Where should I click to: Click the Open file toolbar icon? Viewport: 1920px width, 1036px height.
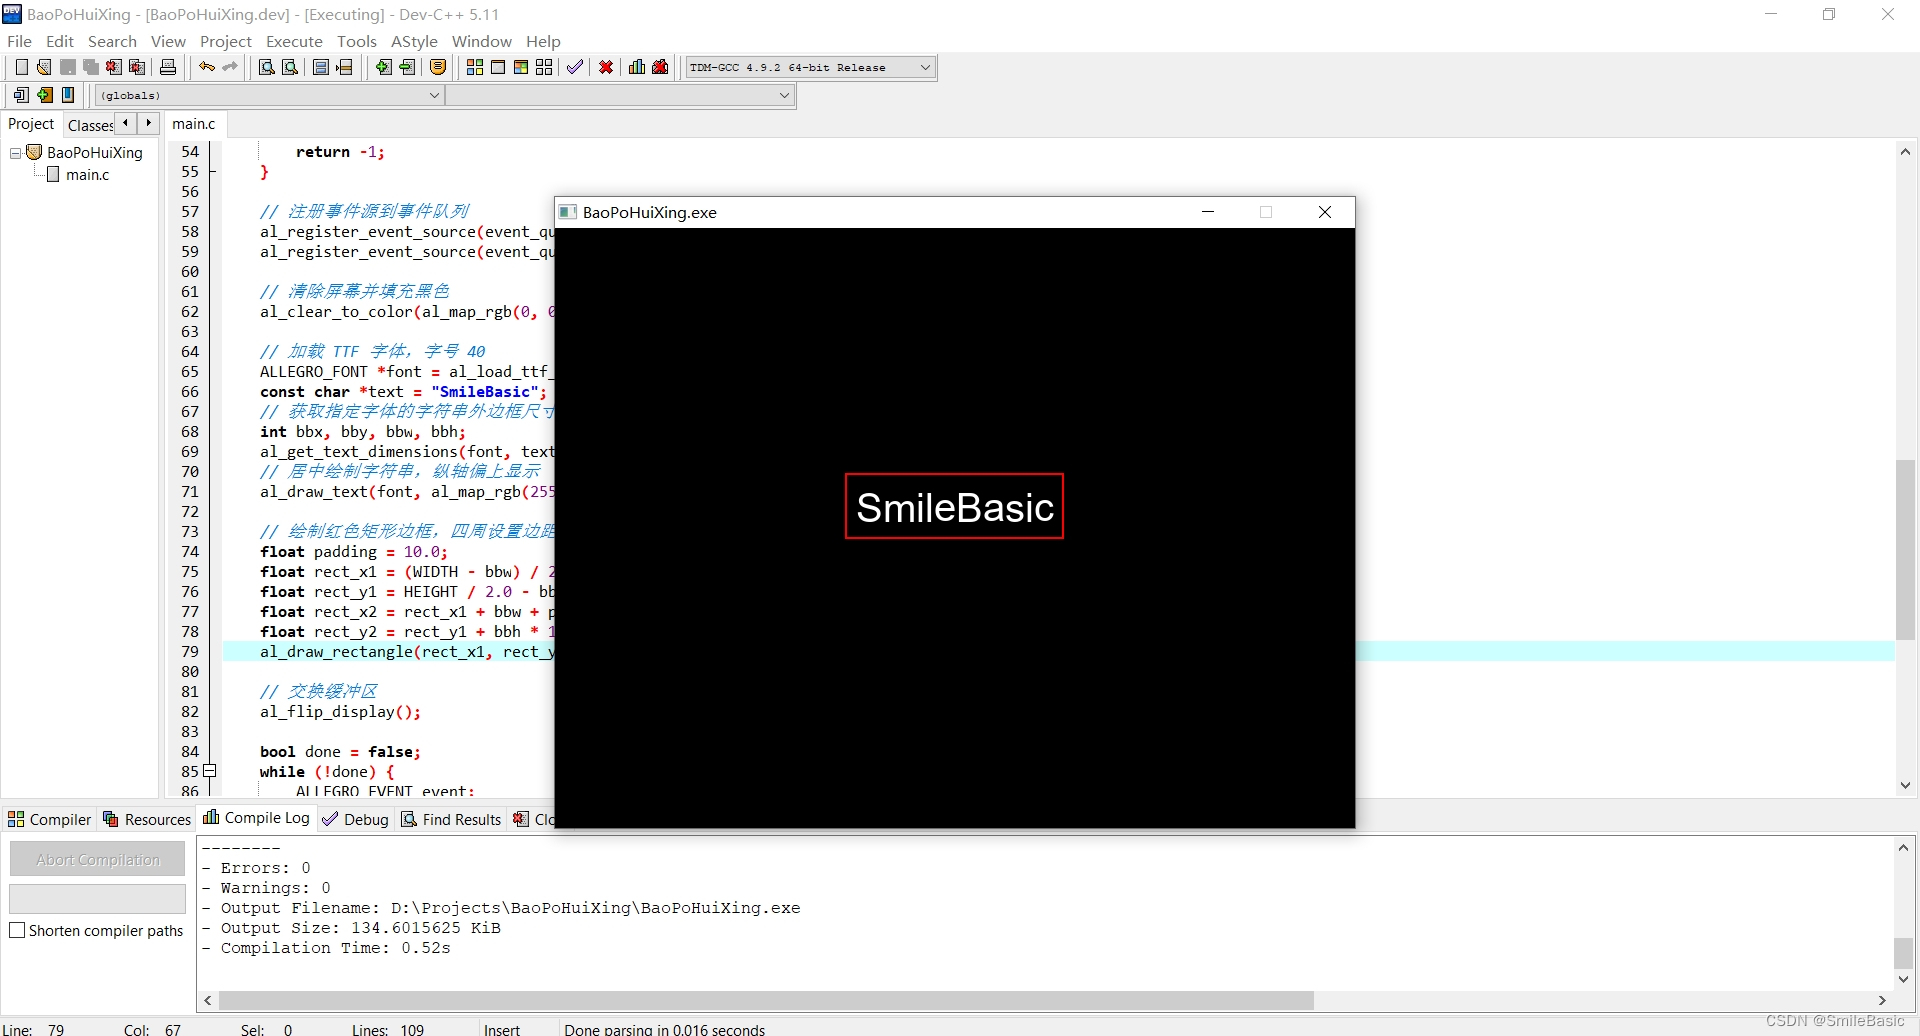[x=44, y=67]
